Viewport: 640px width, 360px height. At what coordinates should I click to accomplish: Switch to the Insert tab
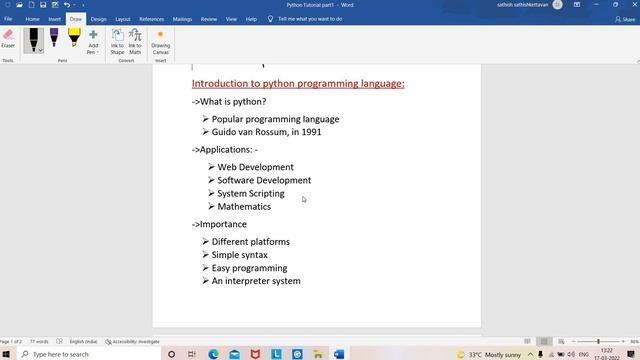click(x=54, y=19)
